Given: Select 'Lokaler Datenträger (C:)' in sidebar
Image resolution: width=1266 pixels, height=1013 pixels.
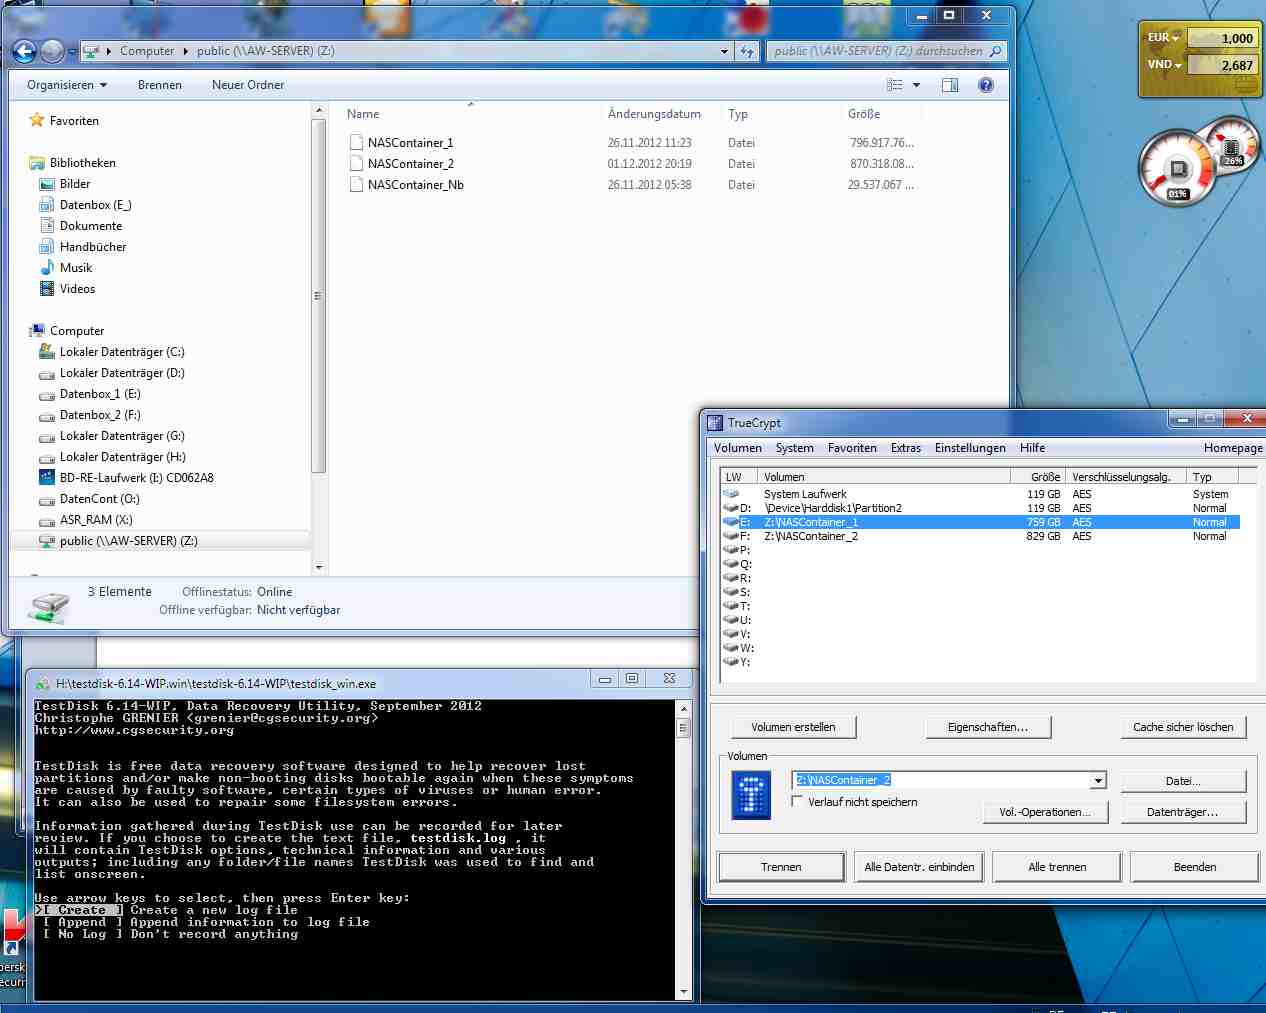Looking at the screenshot, I should [122, 352].
